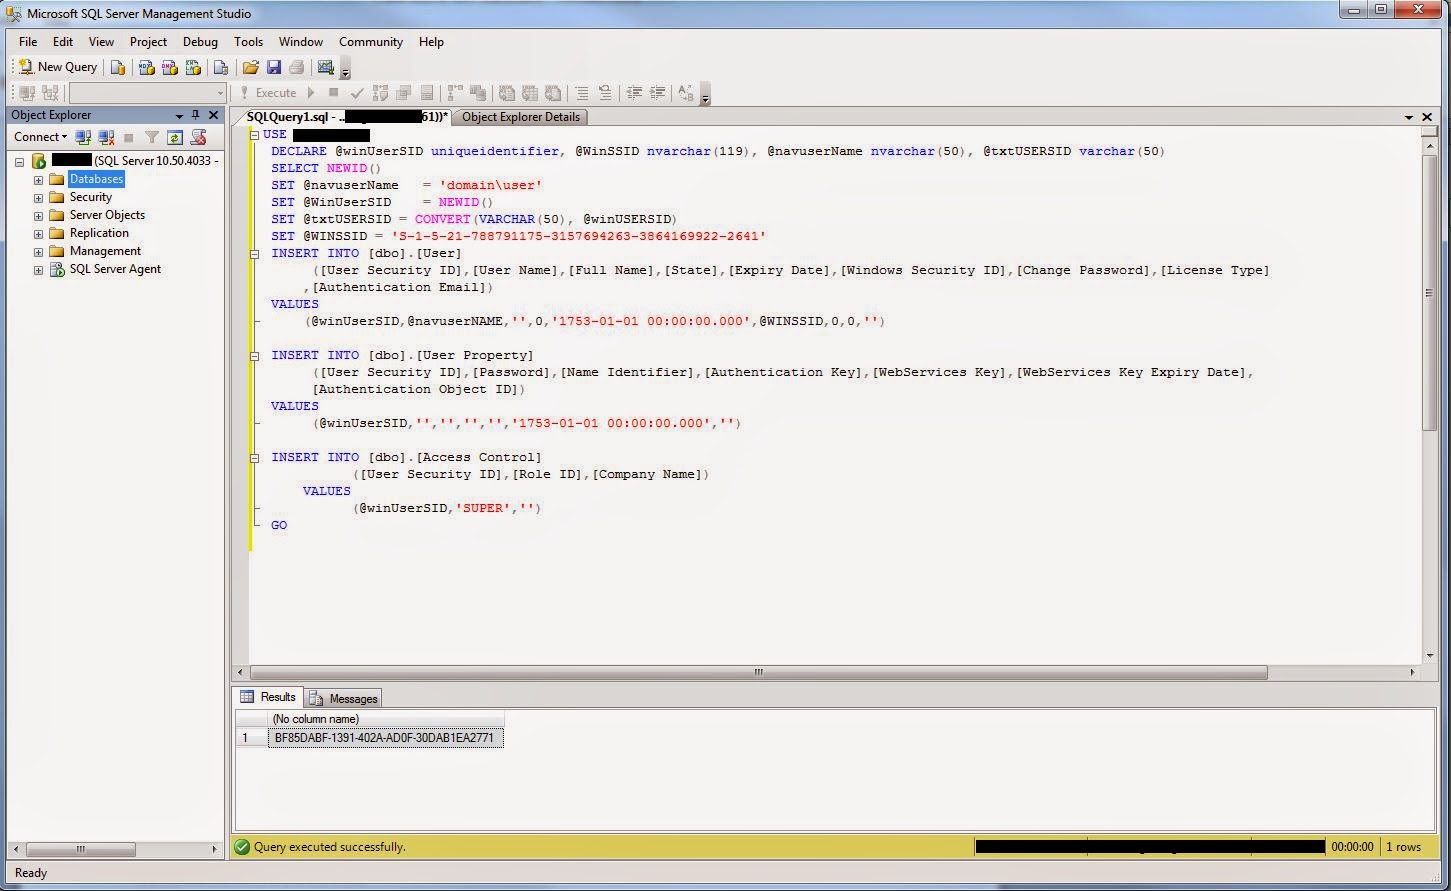Open a new query window
This screenshot has width=1451, height=891.
coord(58,67)
